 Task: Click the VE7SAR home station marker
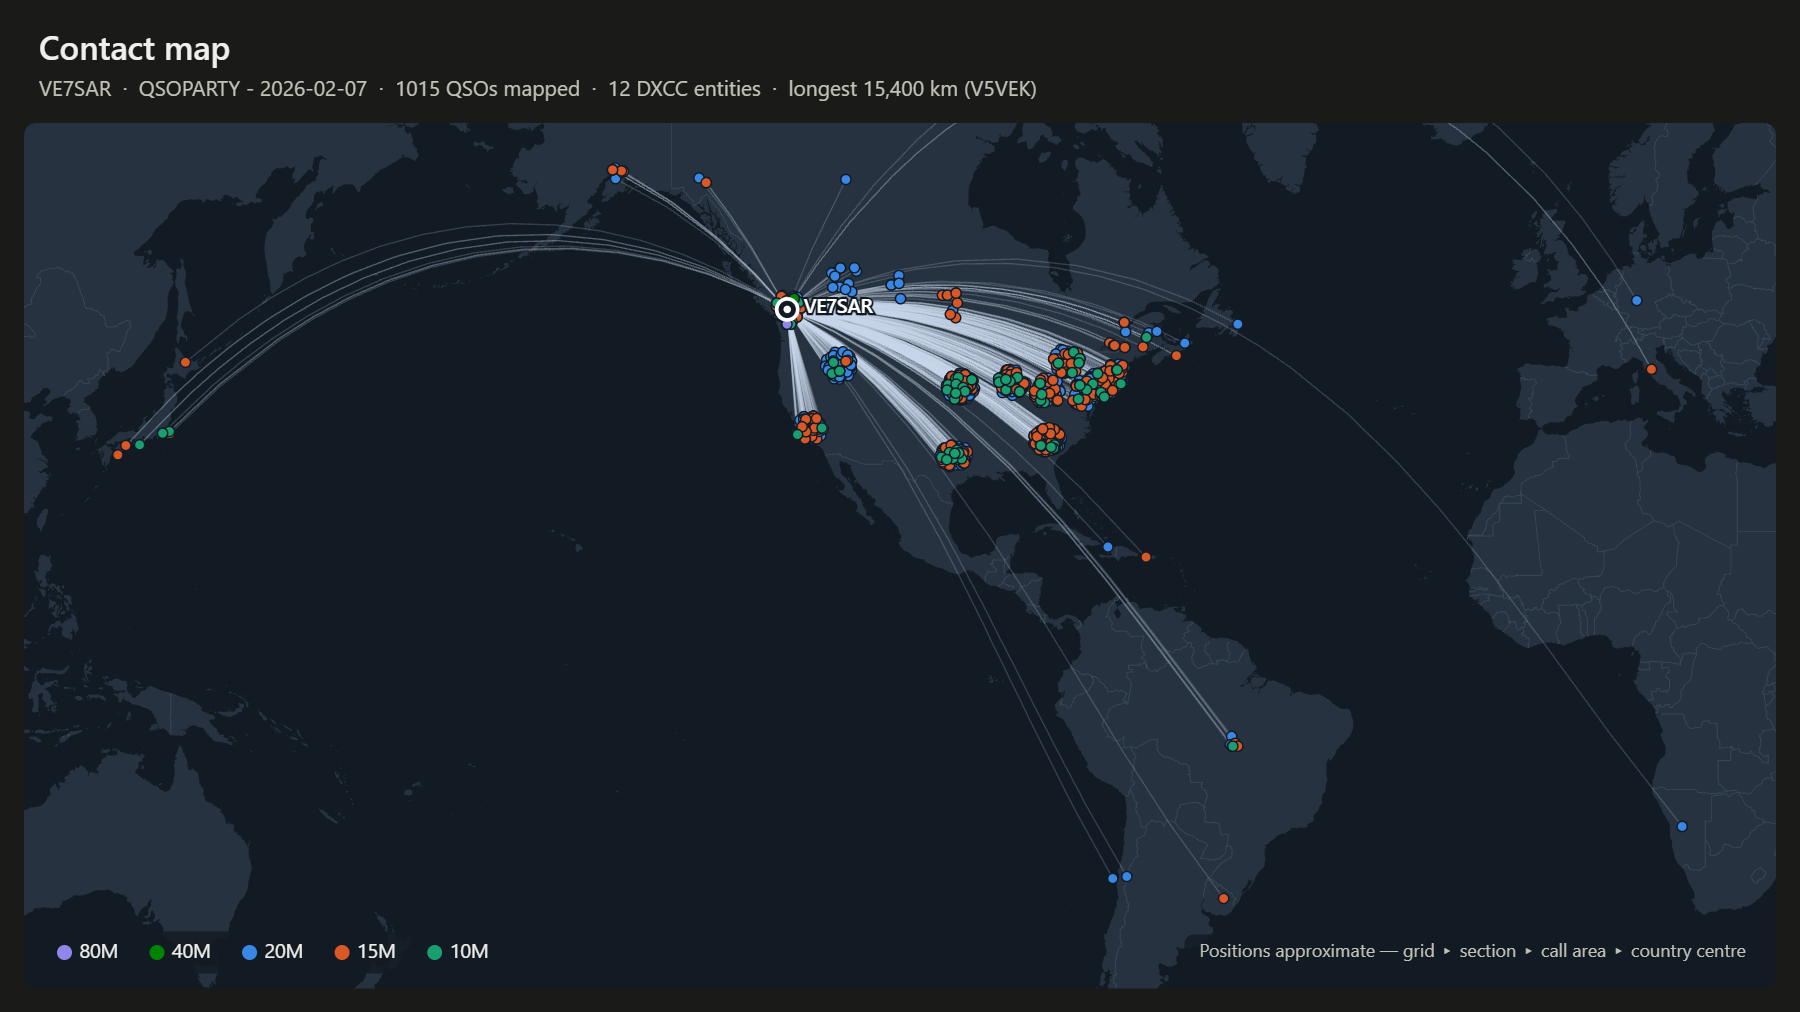[787, 309]
